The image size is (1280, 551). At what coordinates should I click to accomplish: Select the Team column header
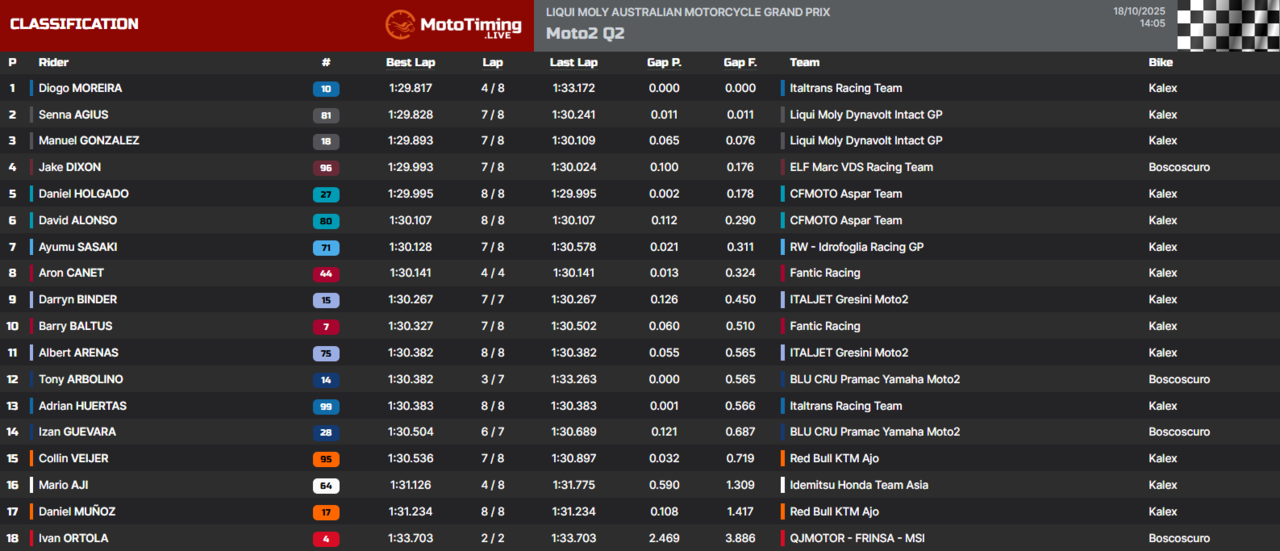click(x=804, y=62)
